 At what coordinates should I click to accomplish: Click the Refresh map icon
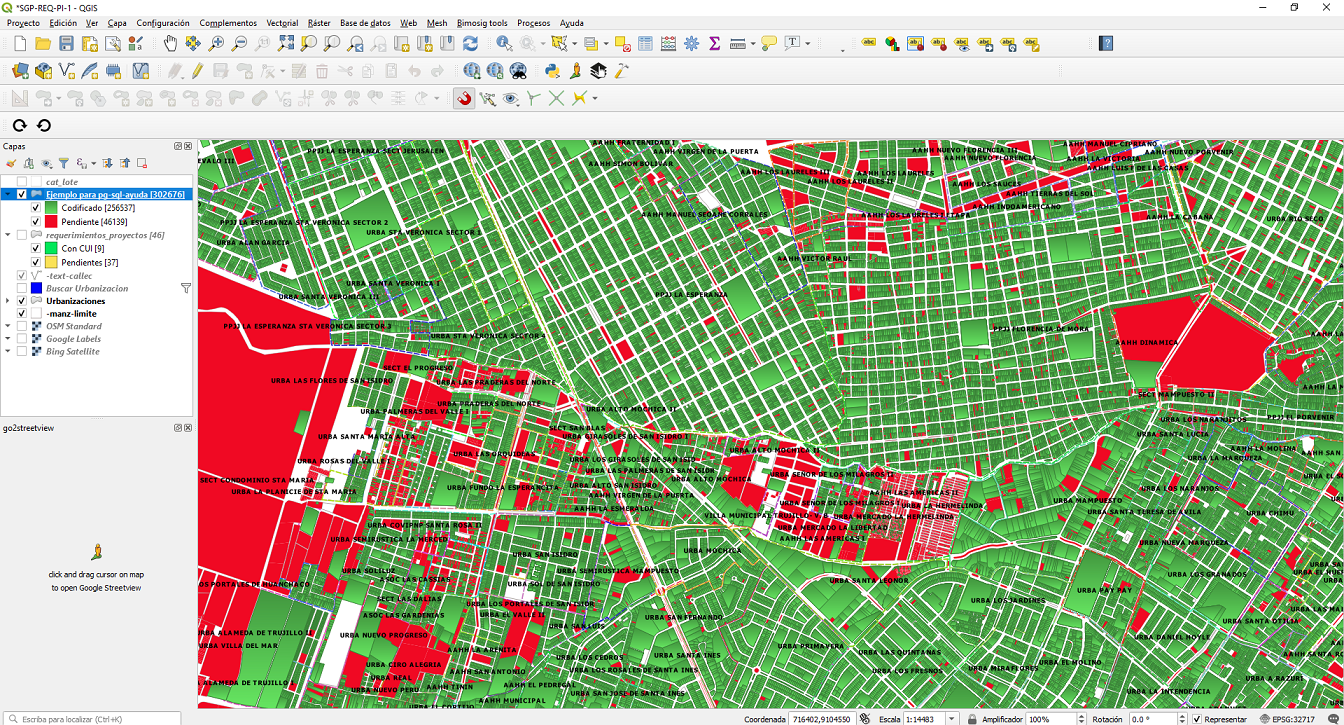pyautogui.click(x=470, y=43)
